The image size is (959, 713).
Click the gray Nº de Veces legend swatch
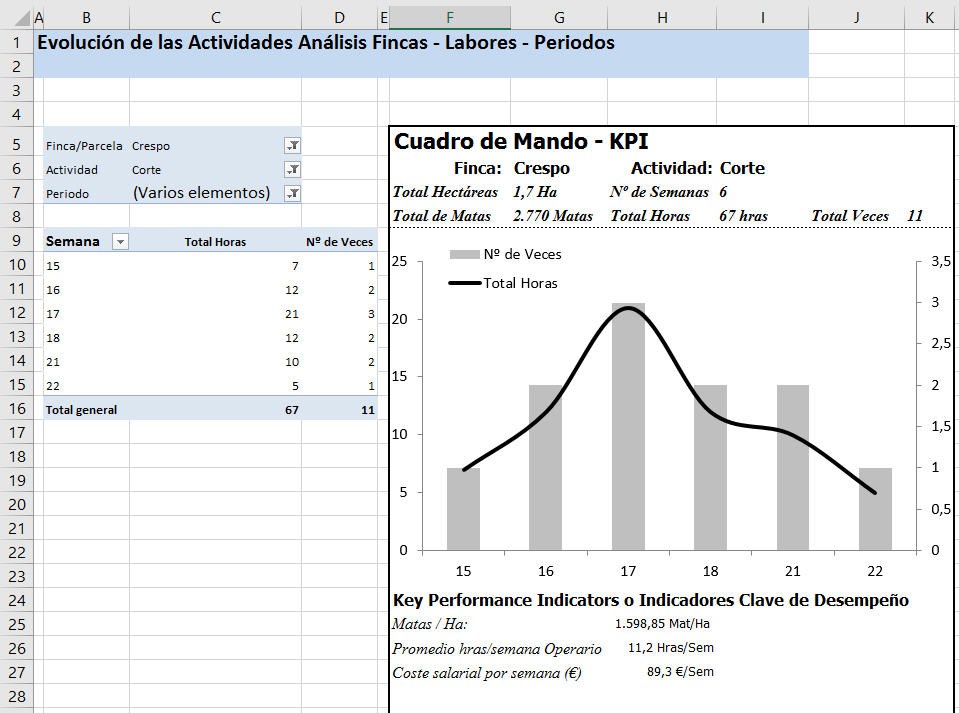(x=464, y=255)
